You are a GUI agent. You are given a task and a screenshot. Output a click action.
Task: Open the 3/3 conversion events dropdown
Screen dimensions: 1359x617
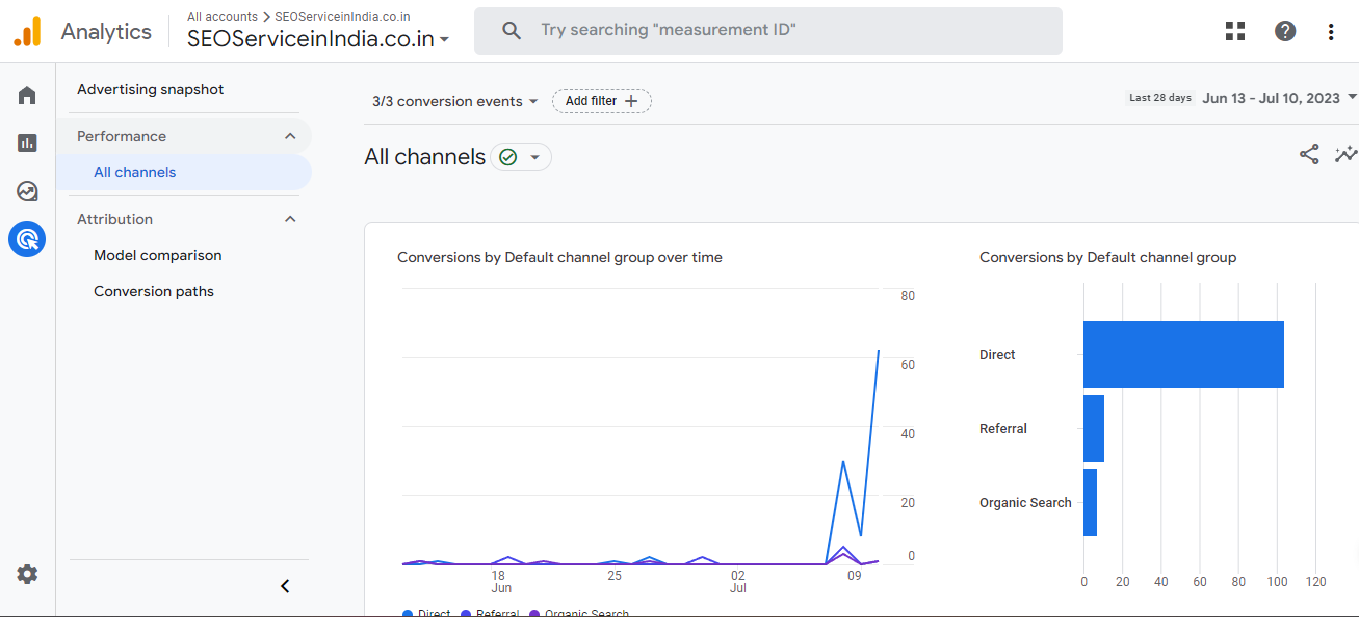click(x=455, y=101)
